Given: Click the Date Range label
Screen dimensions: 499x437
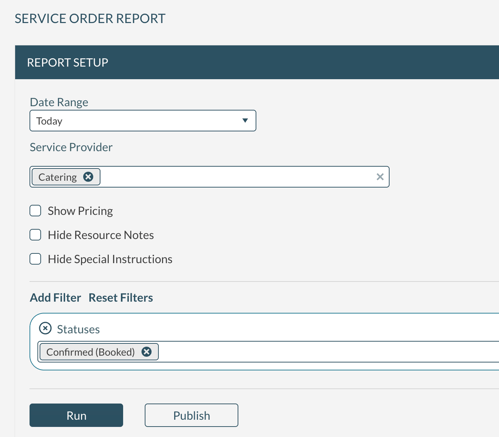Looking at the screenshot, I should 59,102.
